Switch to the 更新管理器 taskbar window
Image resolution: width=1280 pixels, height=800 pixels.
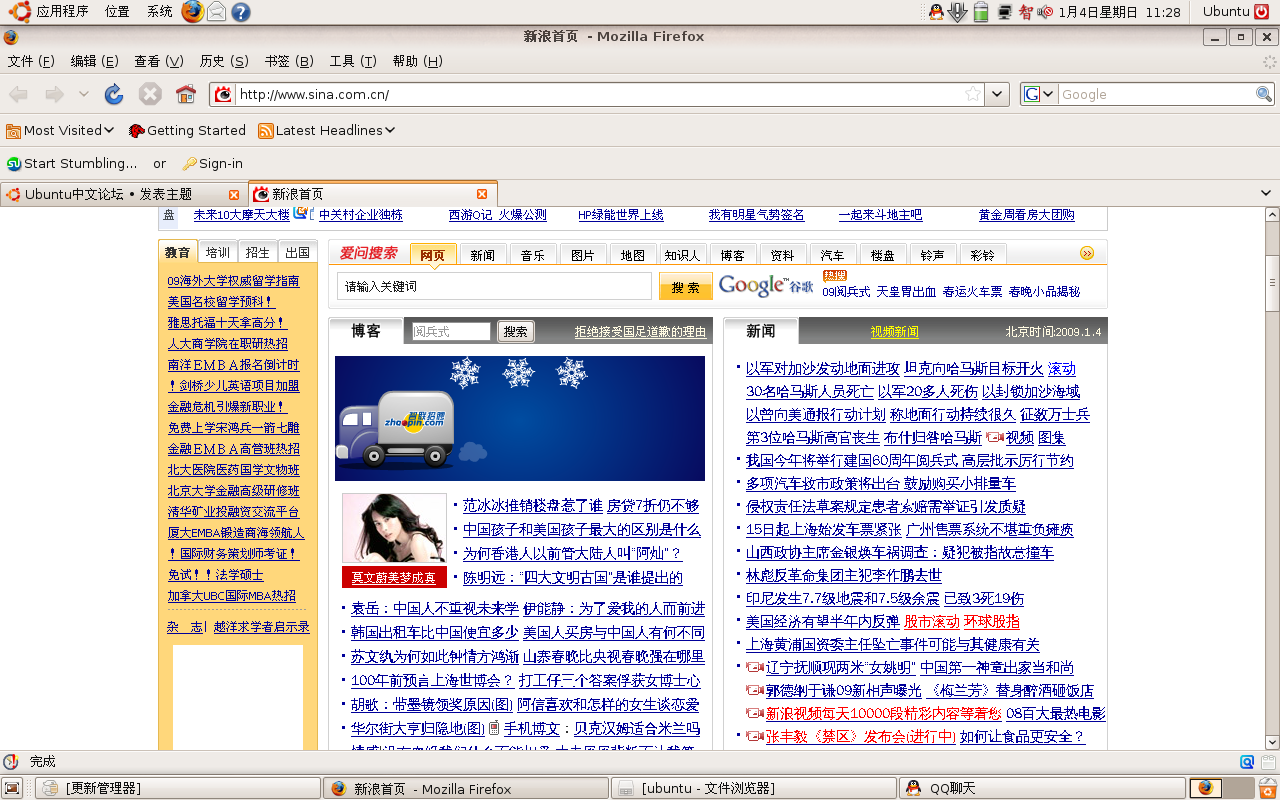click(180, 788)
